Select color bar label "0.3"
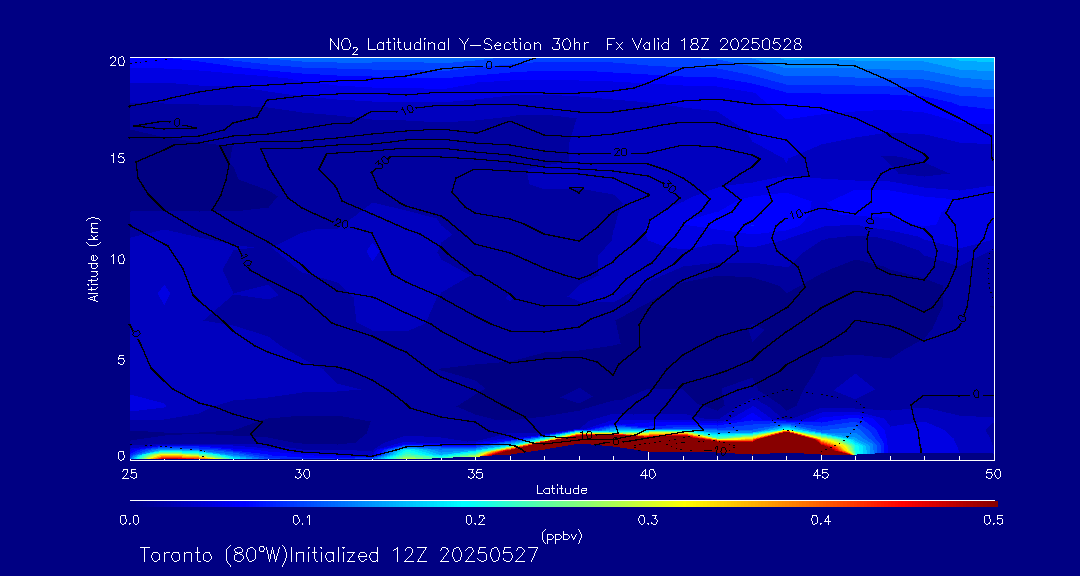 pyautogui.click(x=648, y=520)
